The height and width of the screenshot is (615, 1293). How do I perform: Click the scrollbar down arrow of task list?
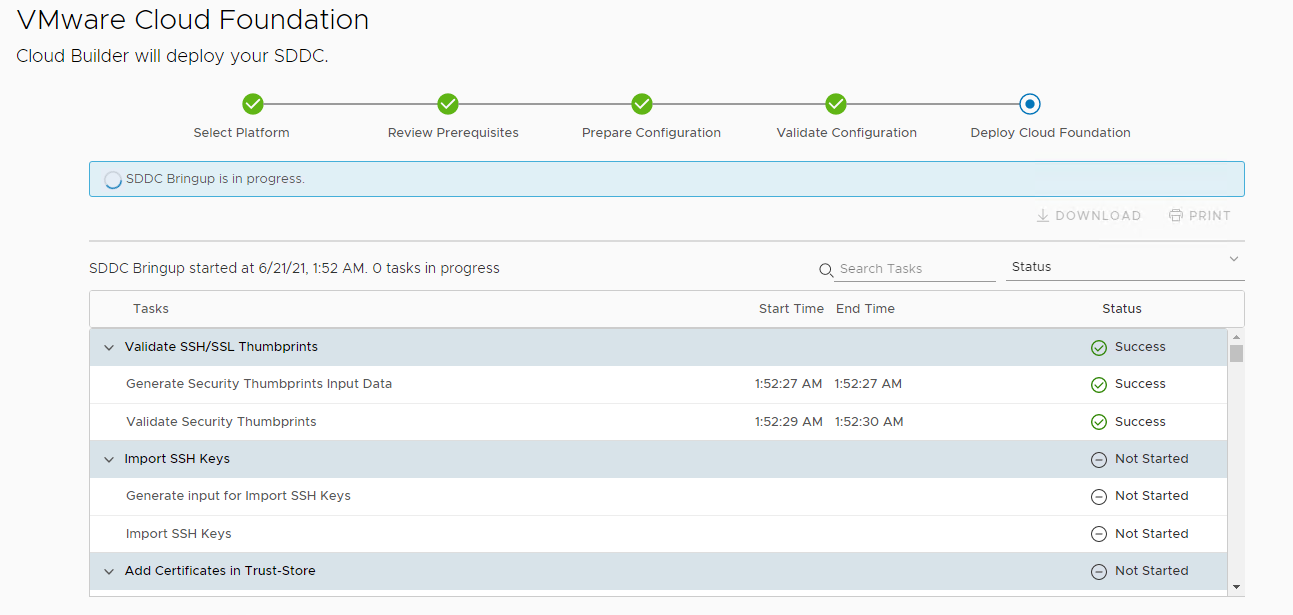(1237, 587)
